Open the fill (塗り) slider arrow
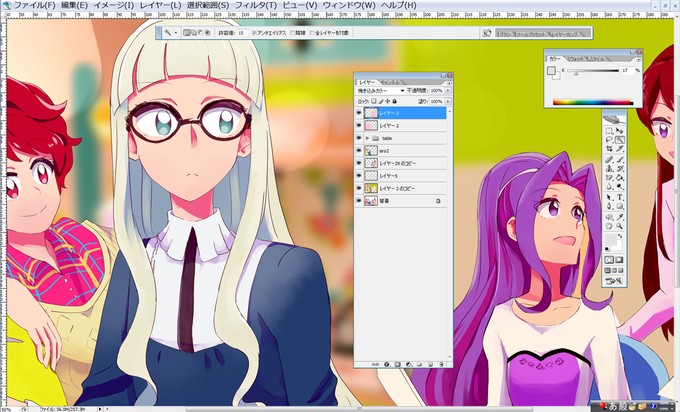The height and width of the screenshot is (412, 680). pos(448,101)
